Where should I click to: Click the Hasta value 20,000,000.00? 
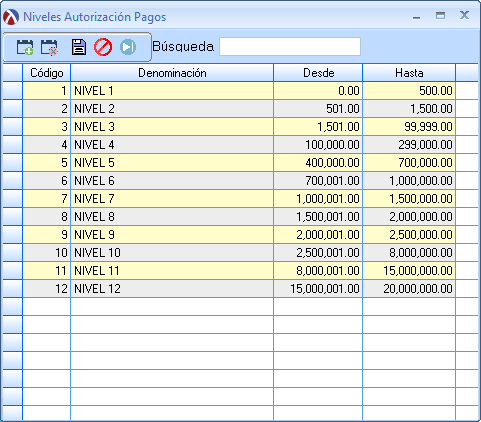409,289
